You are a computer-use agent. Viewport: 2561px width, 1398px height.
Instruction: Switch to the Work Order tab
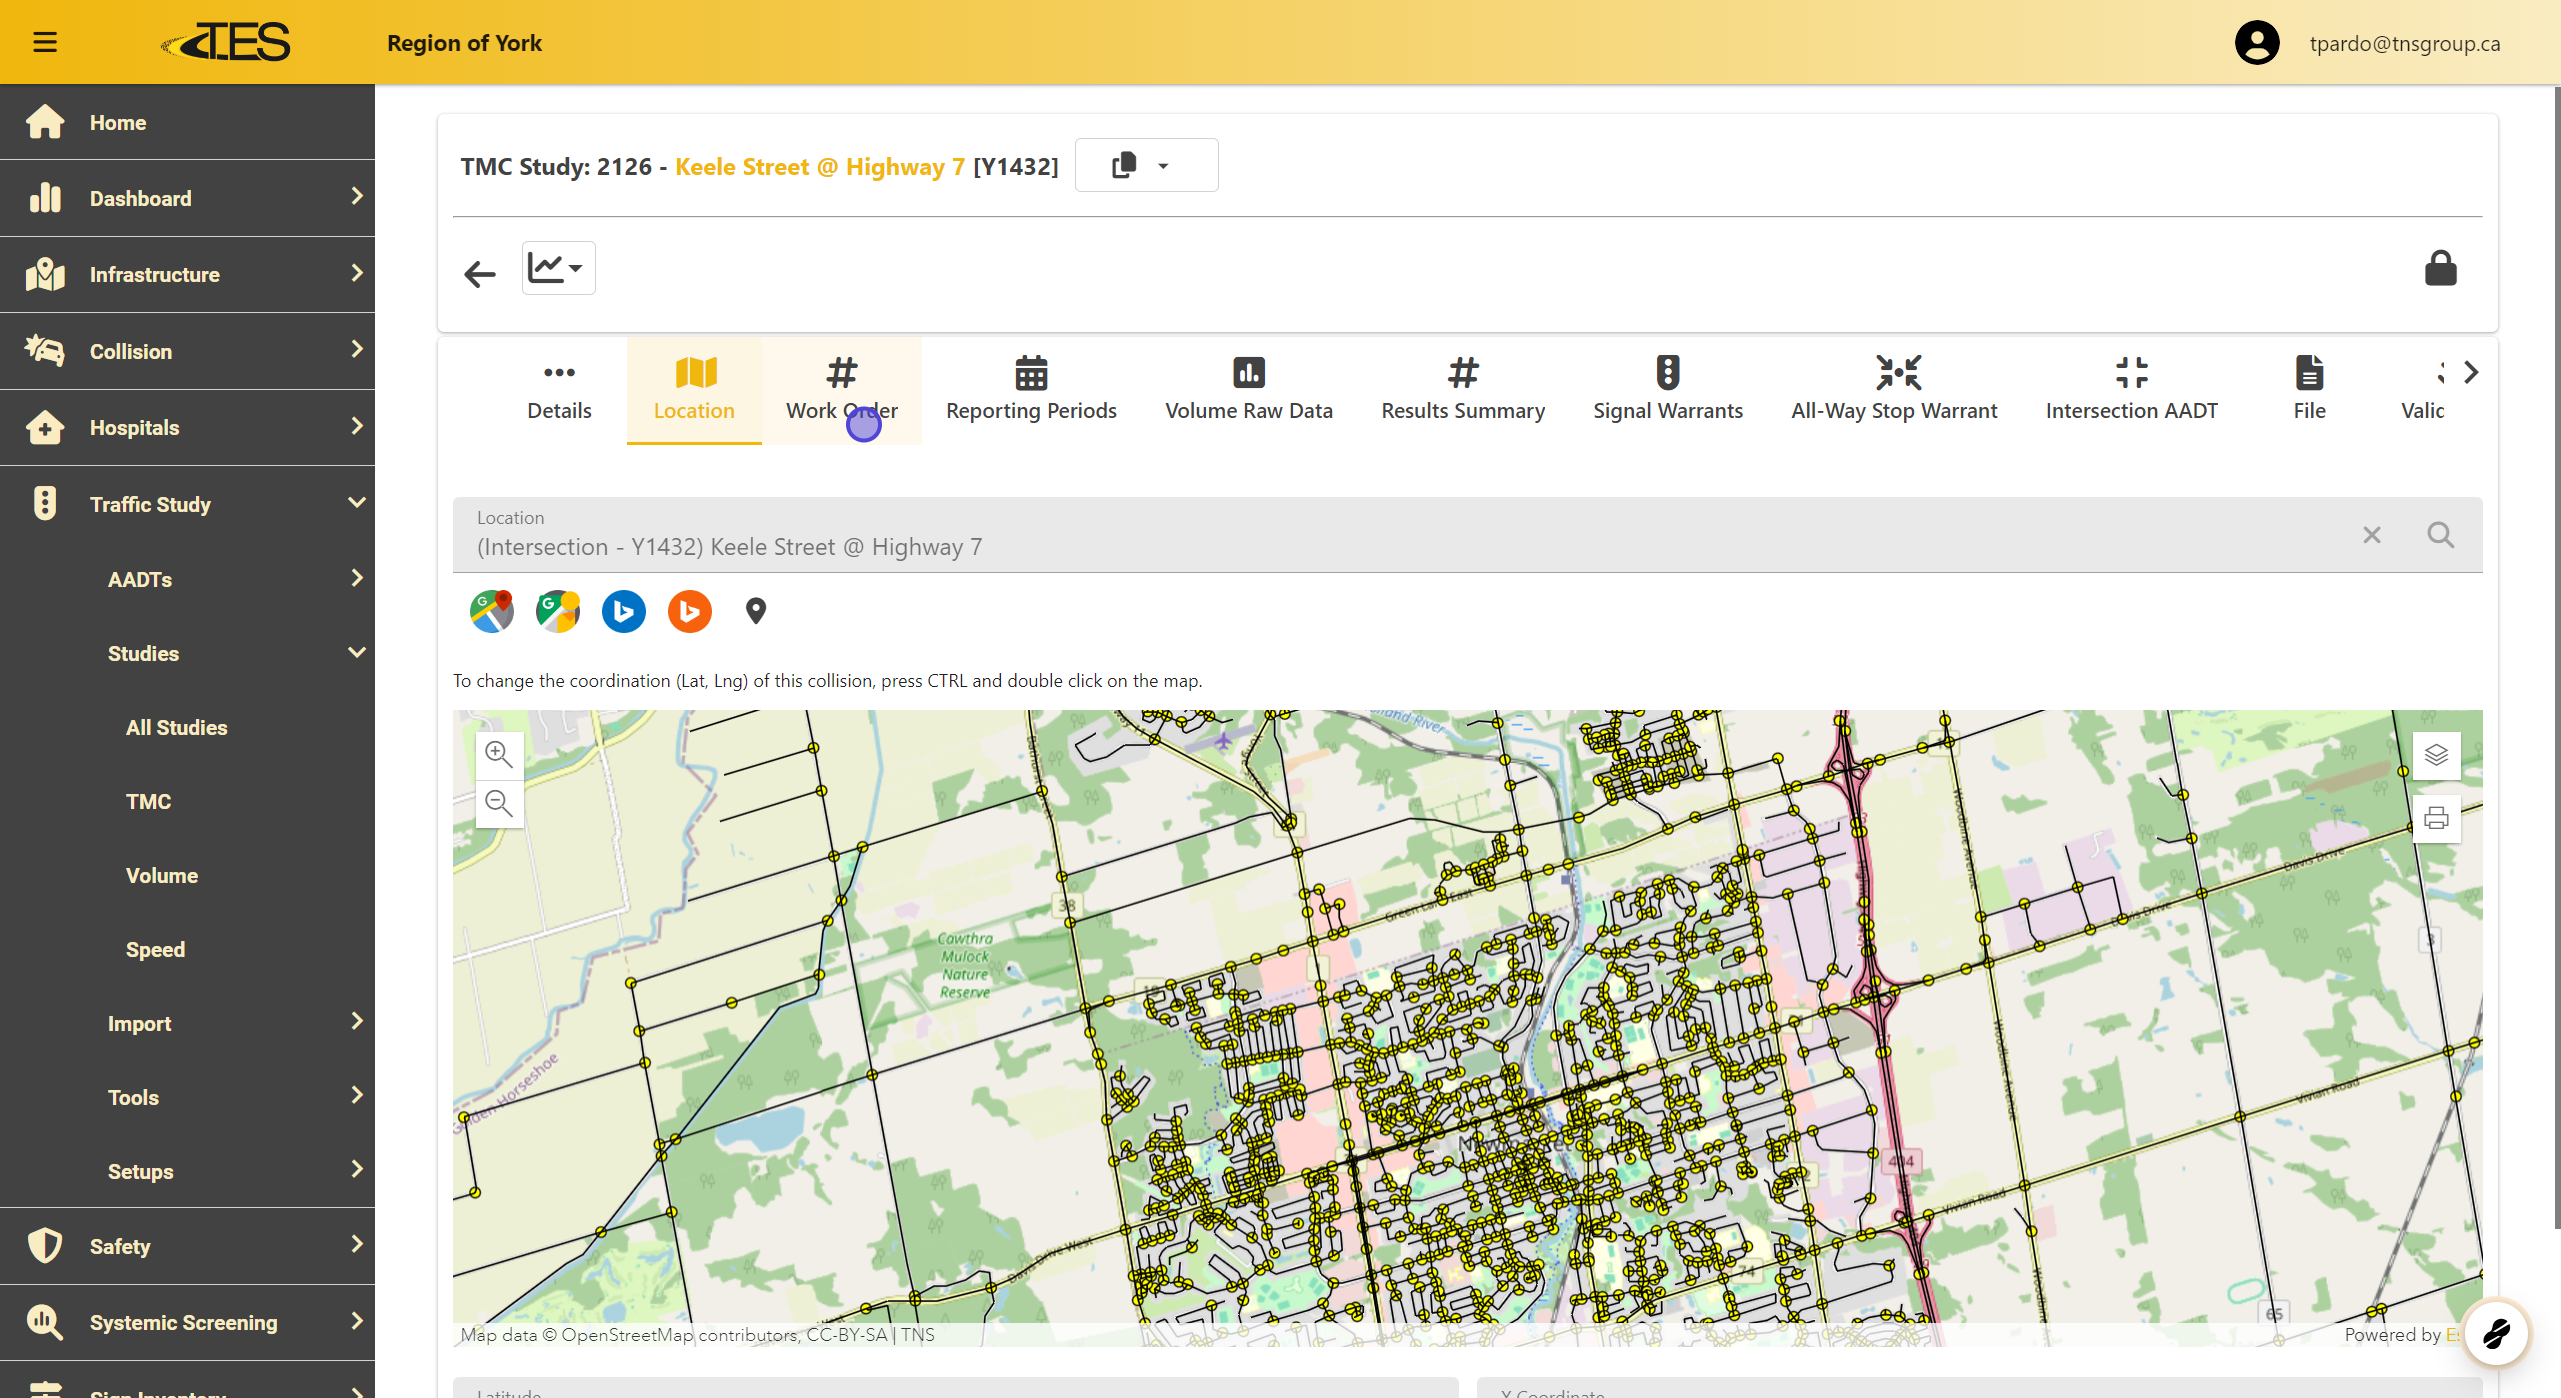point(841,390)
